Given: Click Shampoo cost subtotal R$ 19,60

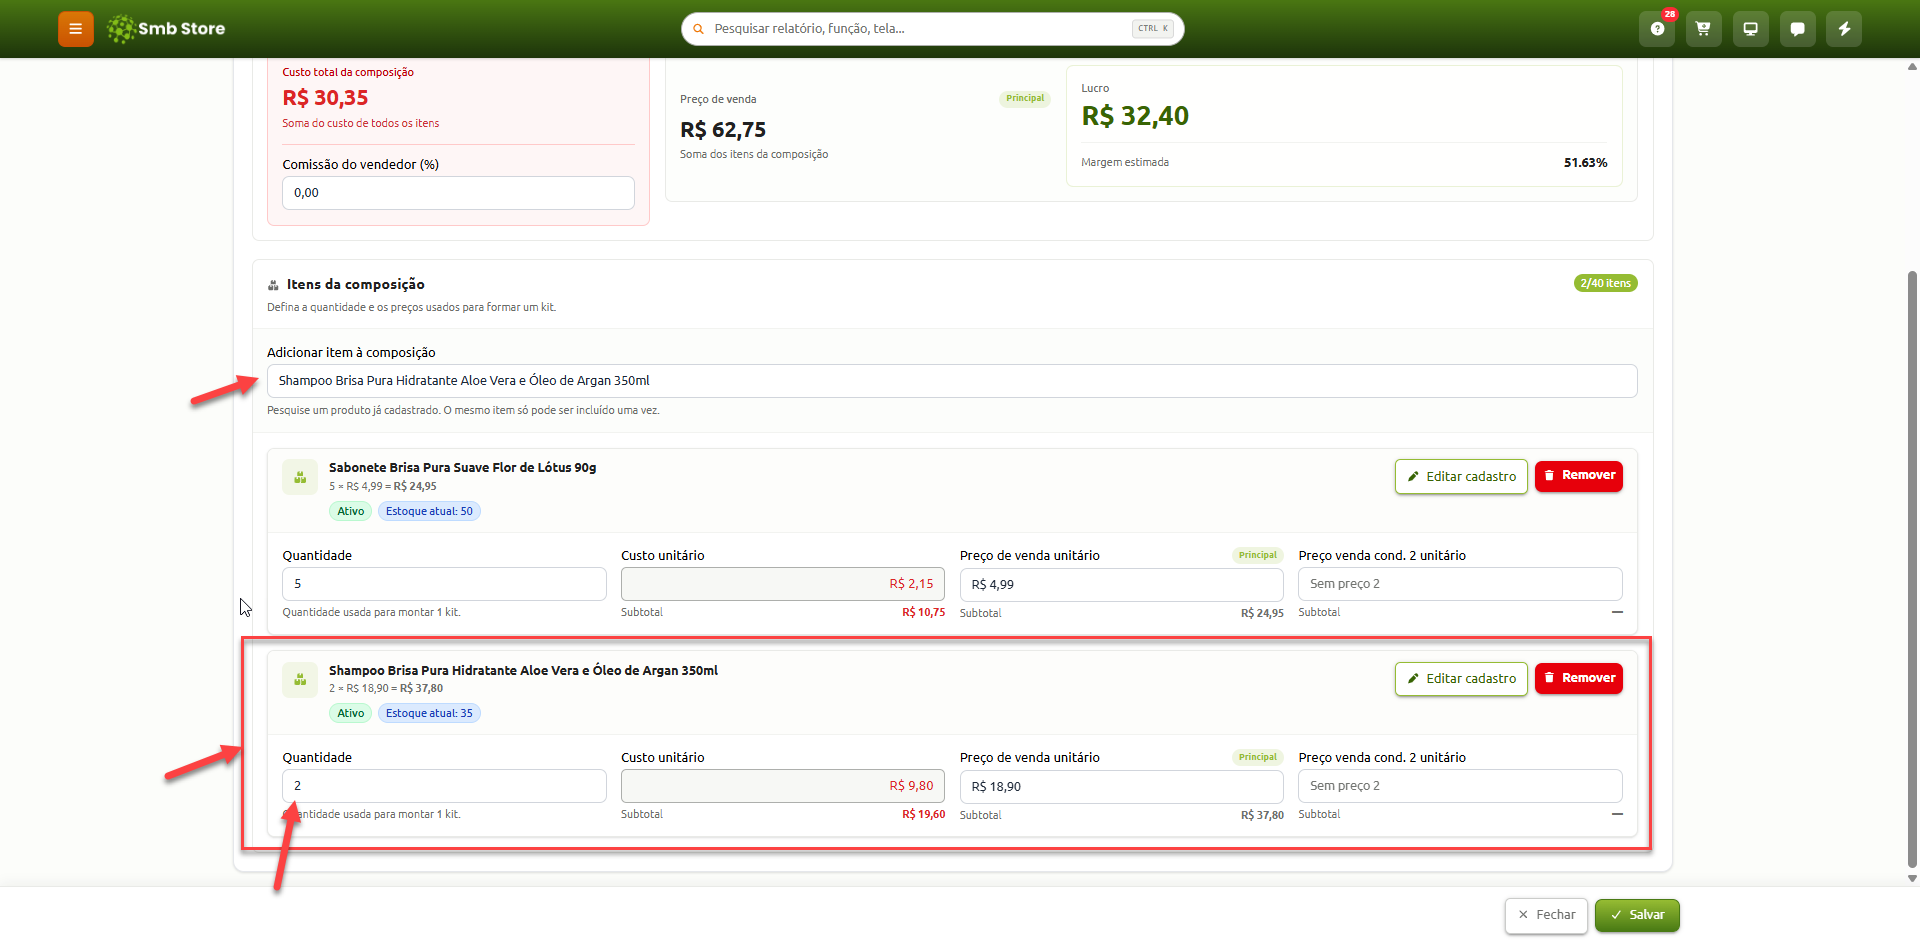Looking at the screenshot, I should pos(923,815).
